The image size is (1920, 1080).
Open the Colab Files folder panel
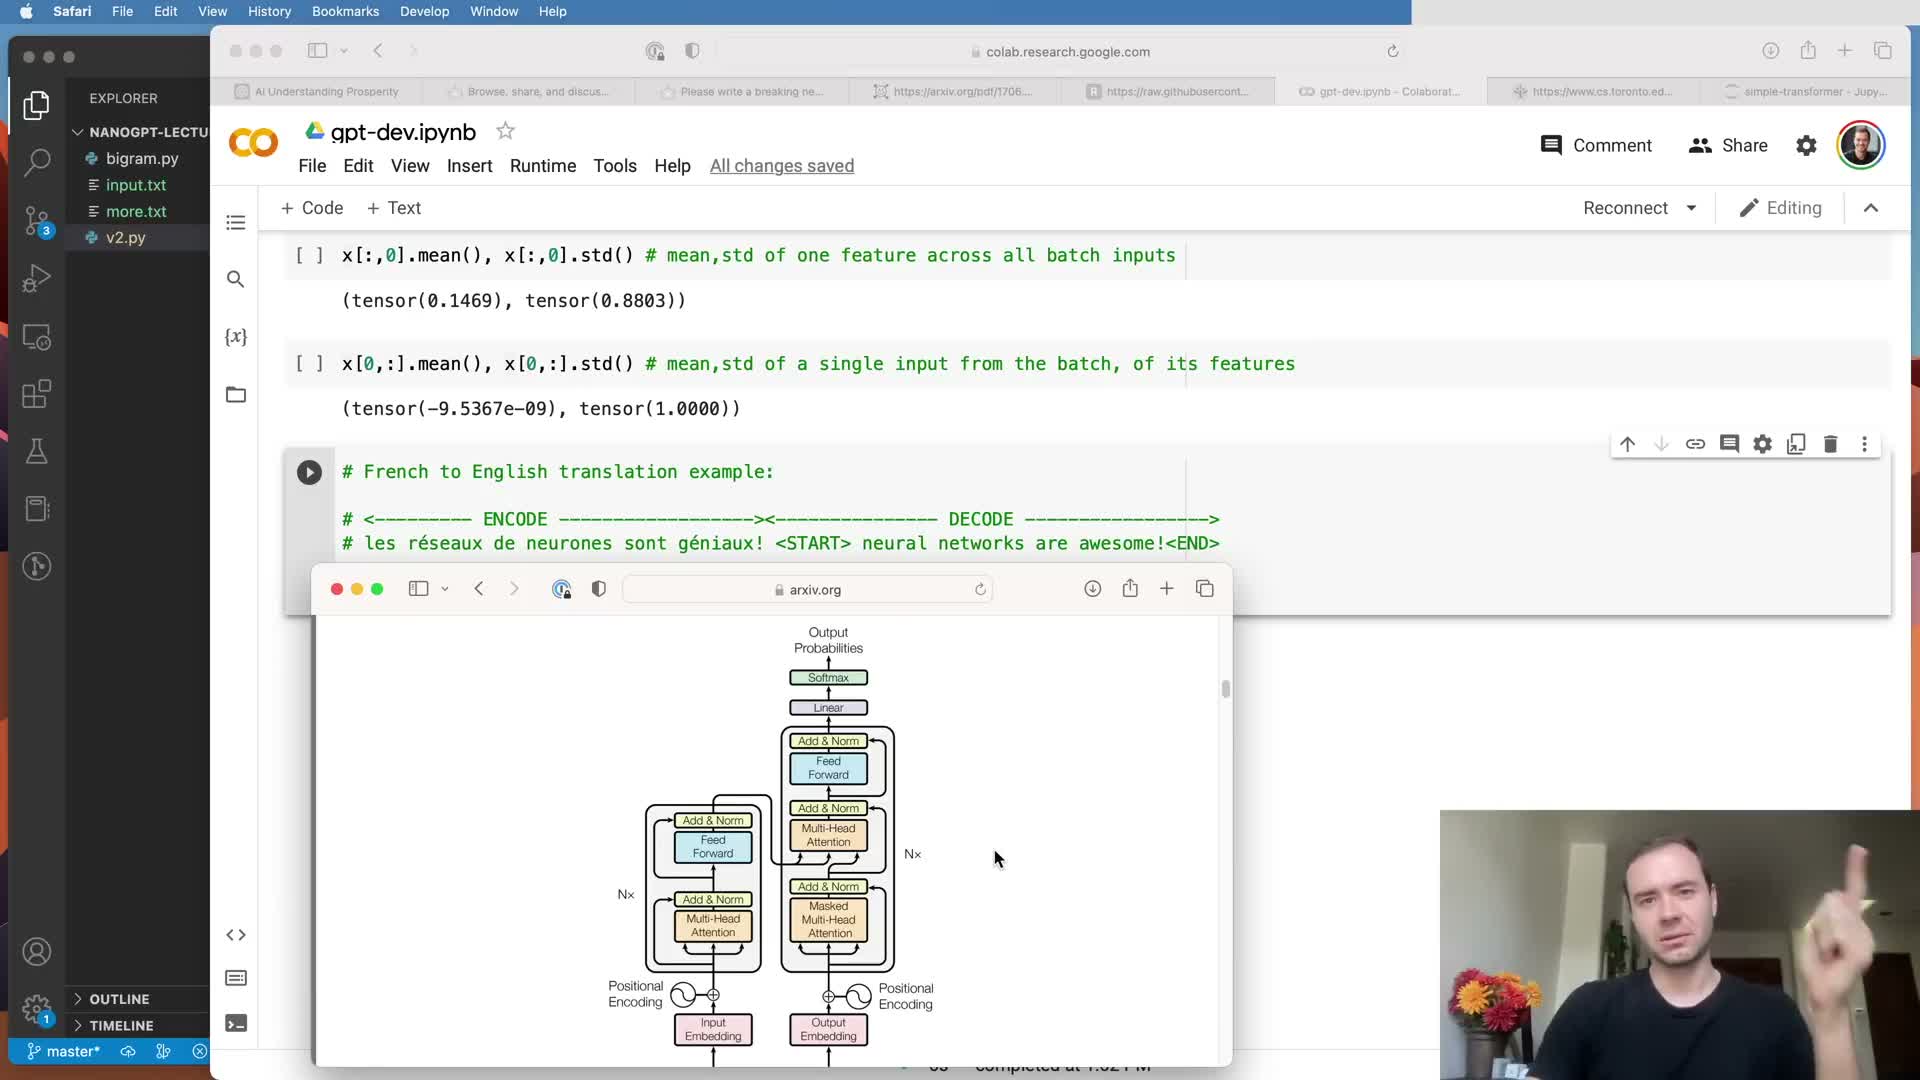pos(236,395)
